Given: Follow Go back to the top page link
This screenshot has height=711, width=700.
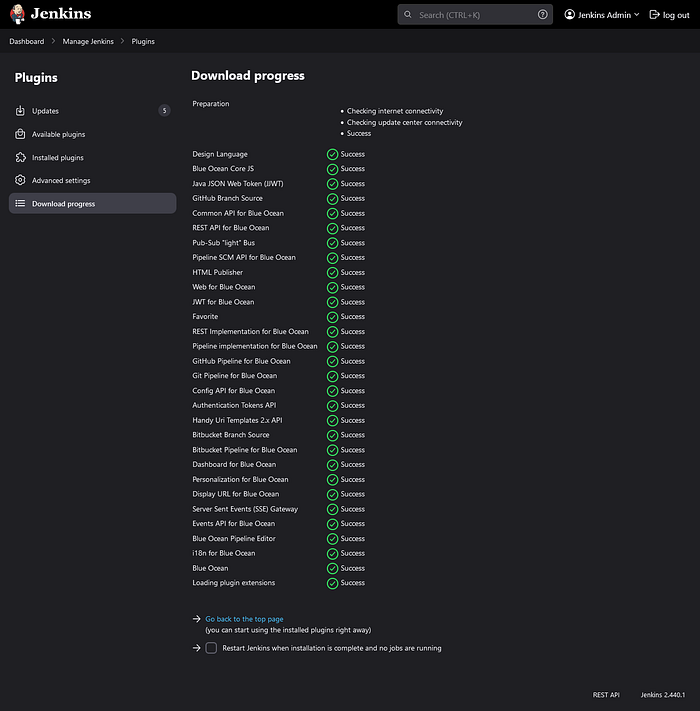Looking at the screenshot, I should point(244,619).
